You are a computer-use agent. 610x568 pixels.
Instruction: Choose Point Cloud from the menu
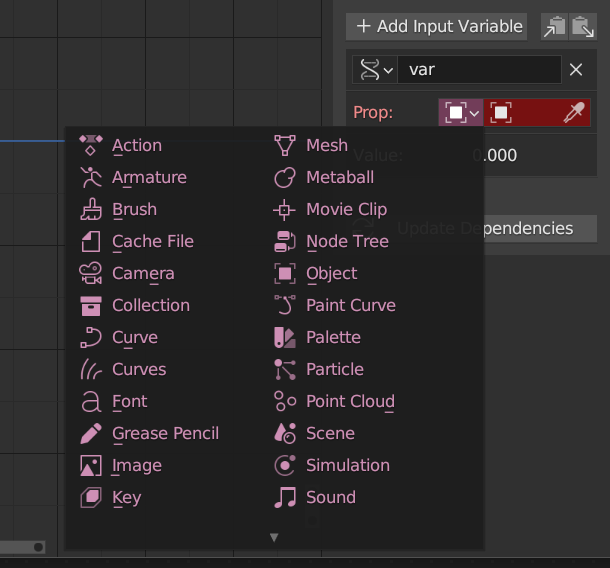pos(351,401)
